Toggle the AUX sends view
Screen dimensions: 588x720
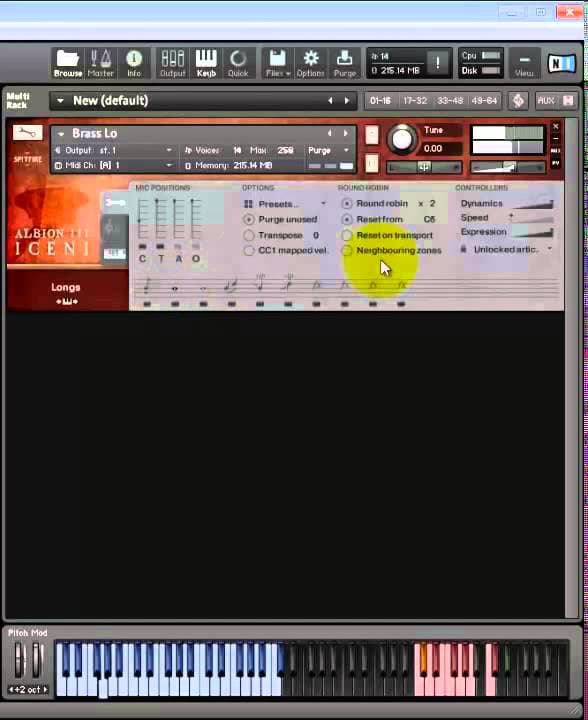(x=546, y=101)
